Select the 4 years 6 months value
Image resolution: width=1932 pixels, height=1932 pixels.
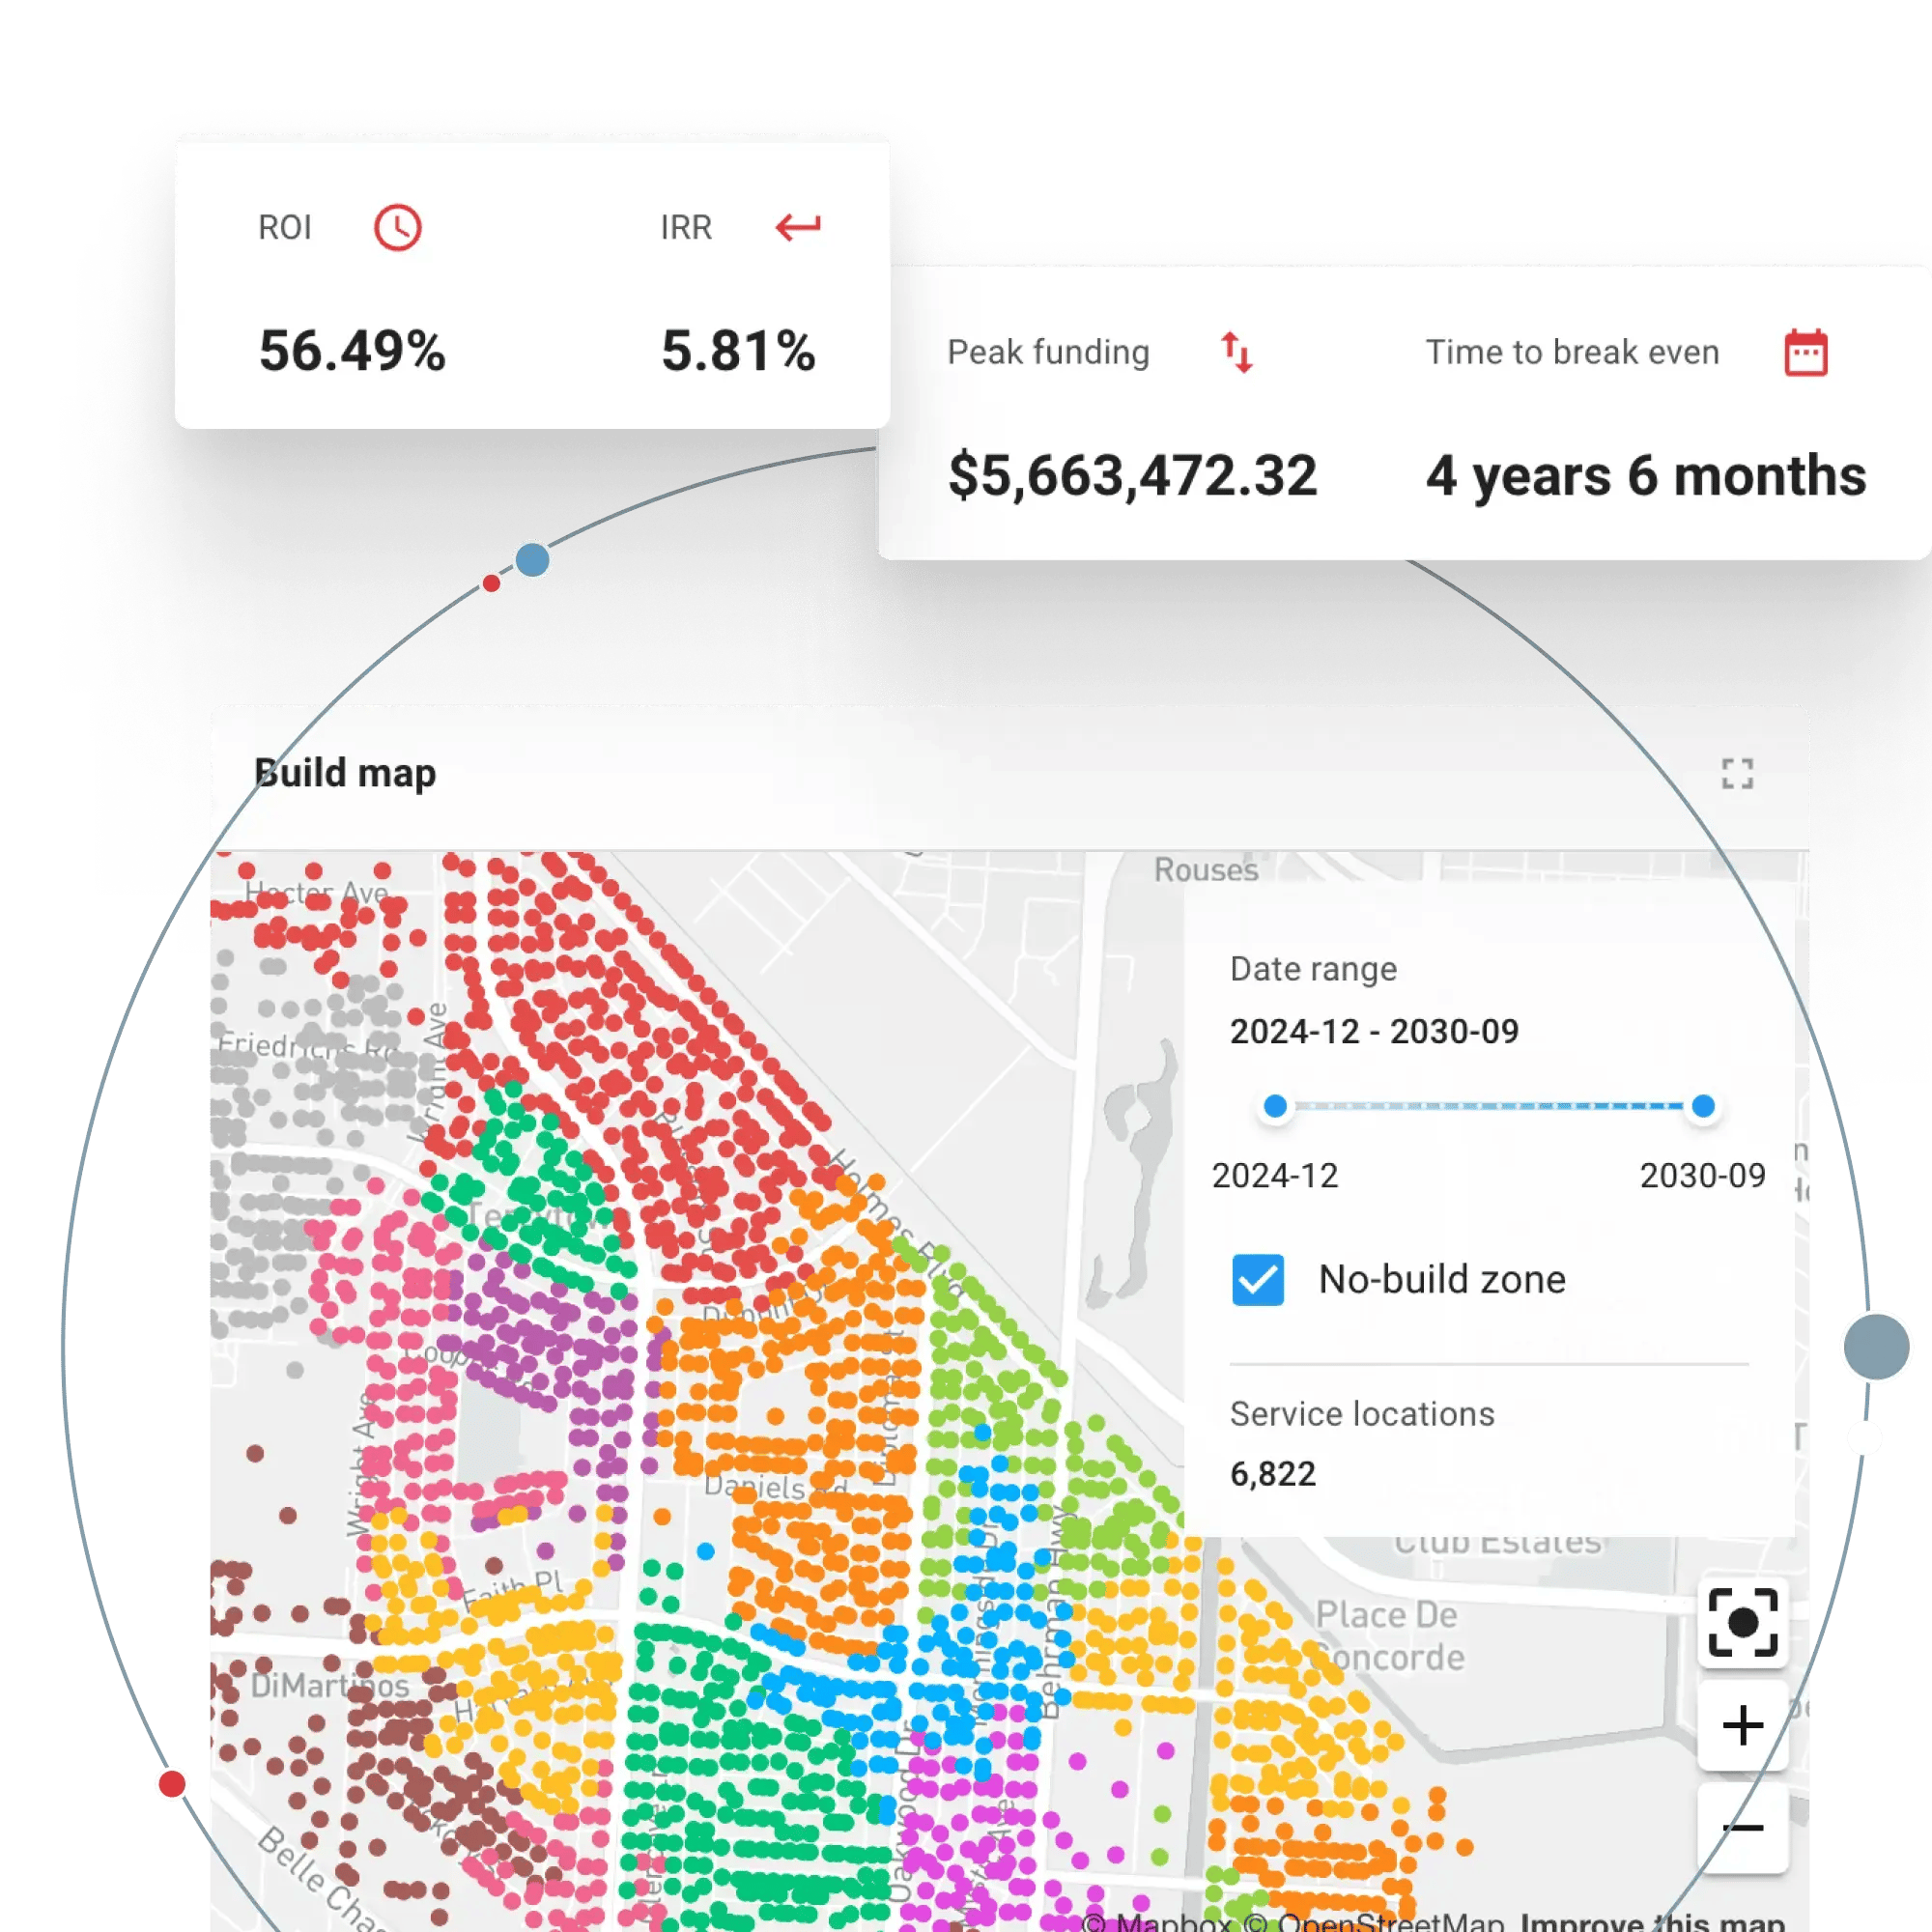pos(1646,476)
